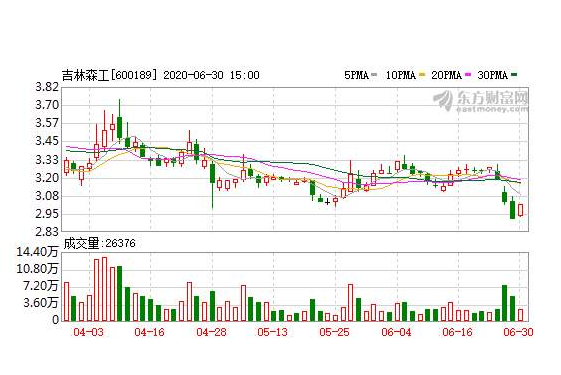This screenshot has height=375, width=561.
Task: Click the 3.70 price axis label
Action: (47, 105)
